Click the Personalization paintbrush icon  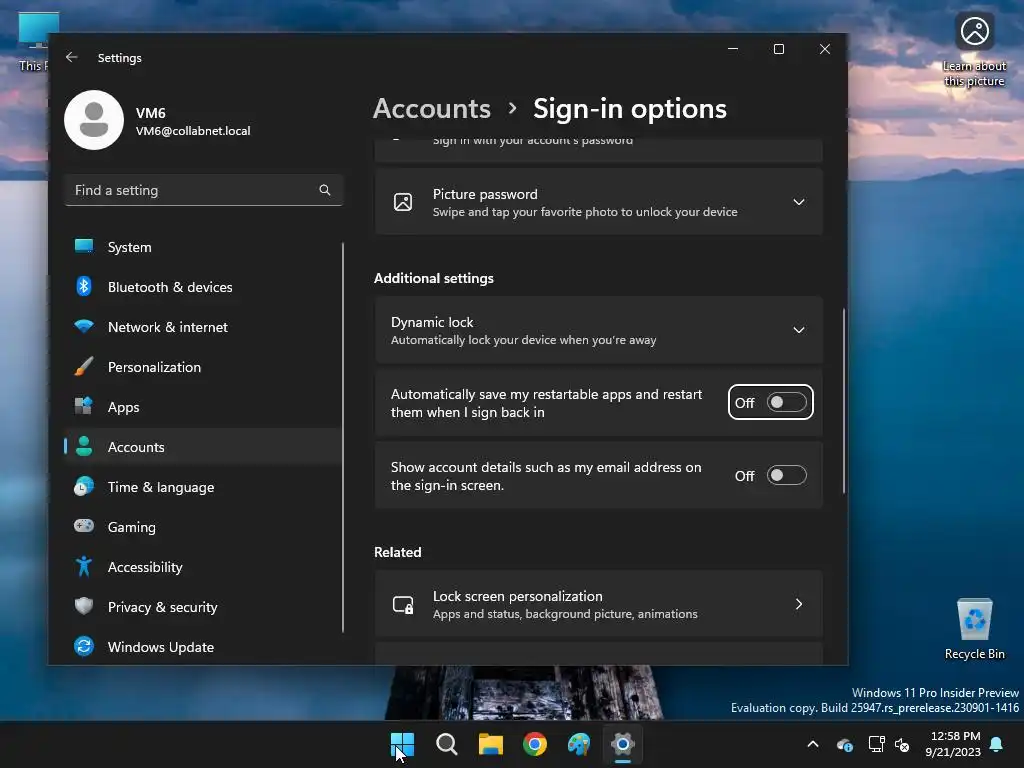[84, 366]
